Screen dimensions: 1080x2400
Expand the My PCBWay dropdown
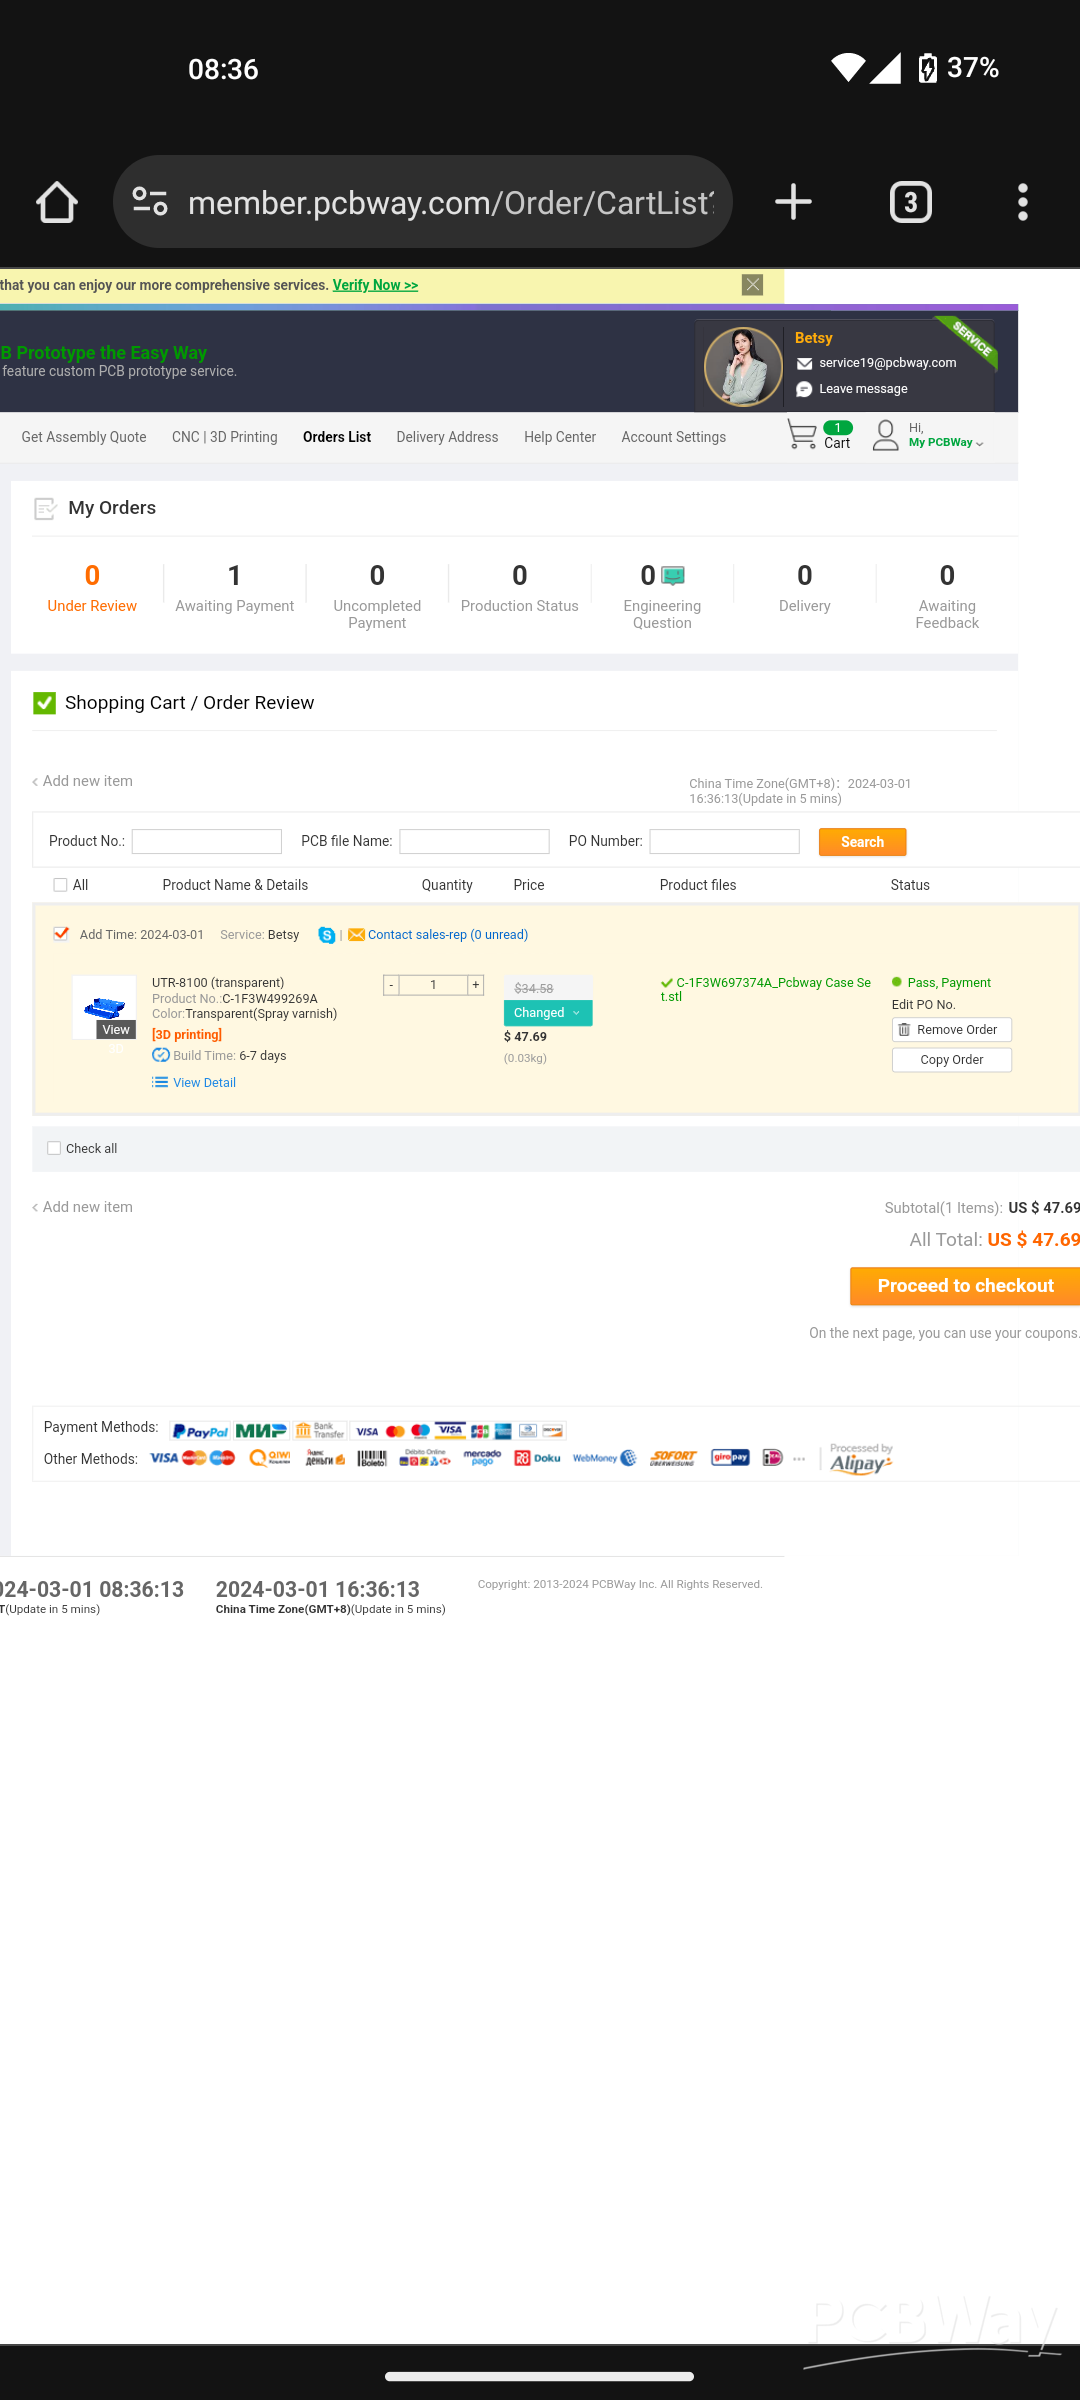click(x=946, y=442)
